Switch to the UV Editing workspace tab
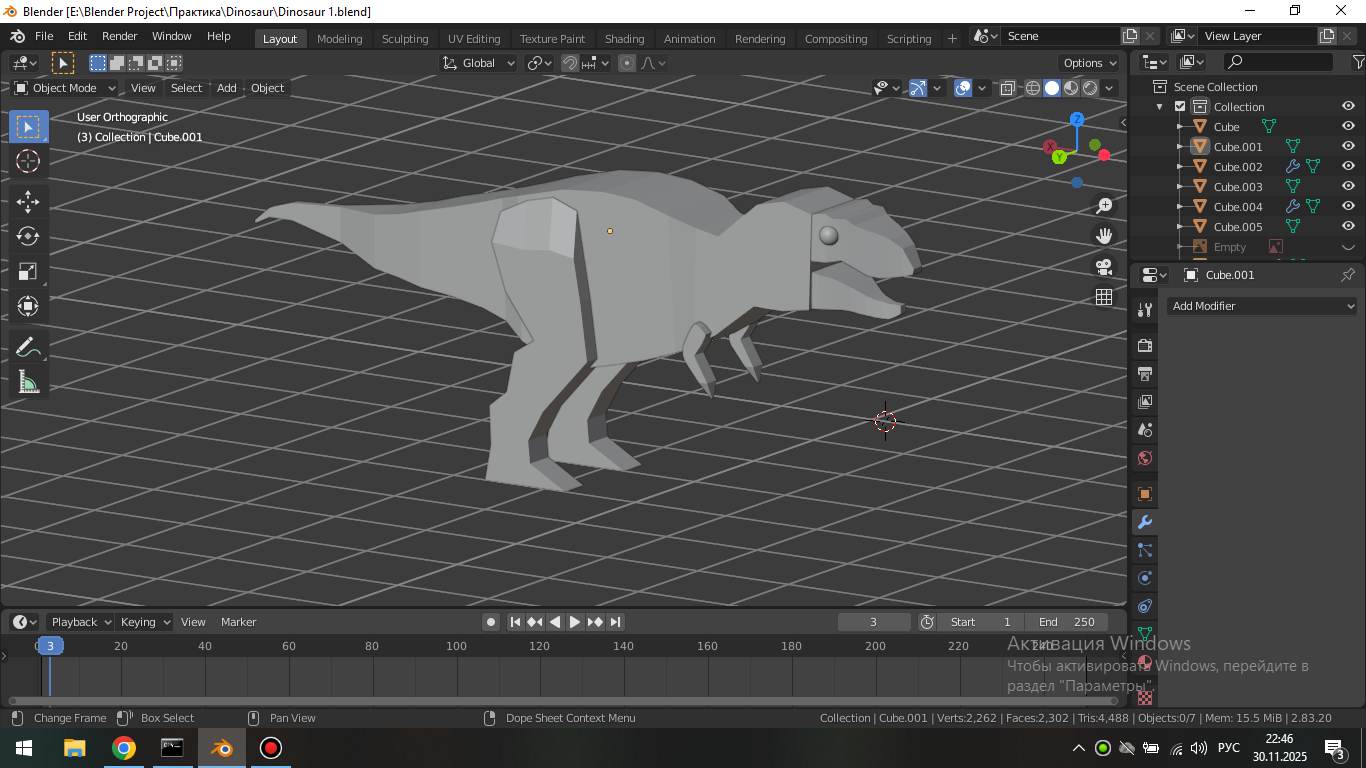Screen dimensions: 1366x768 [x=474, y=39]
